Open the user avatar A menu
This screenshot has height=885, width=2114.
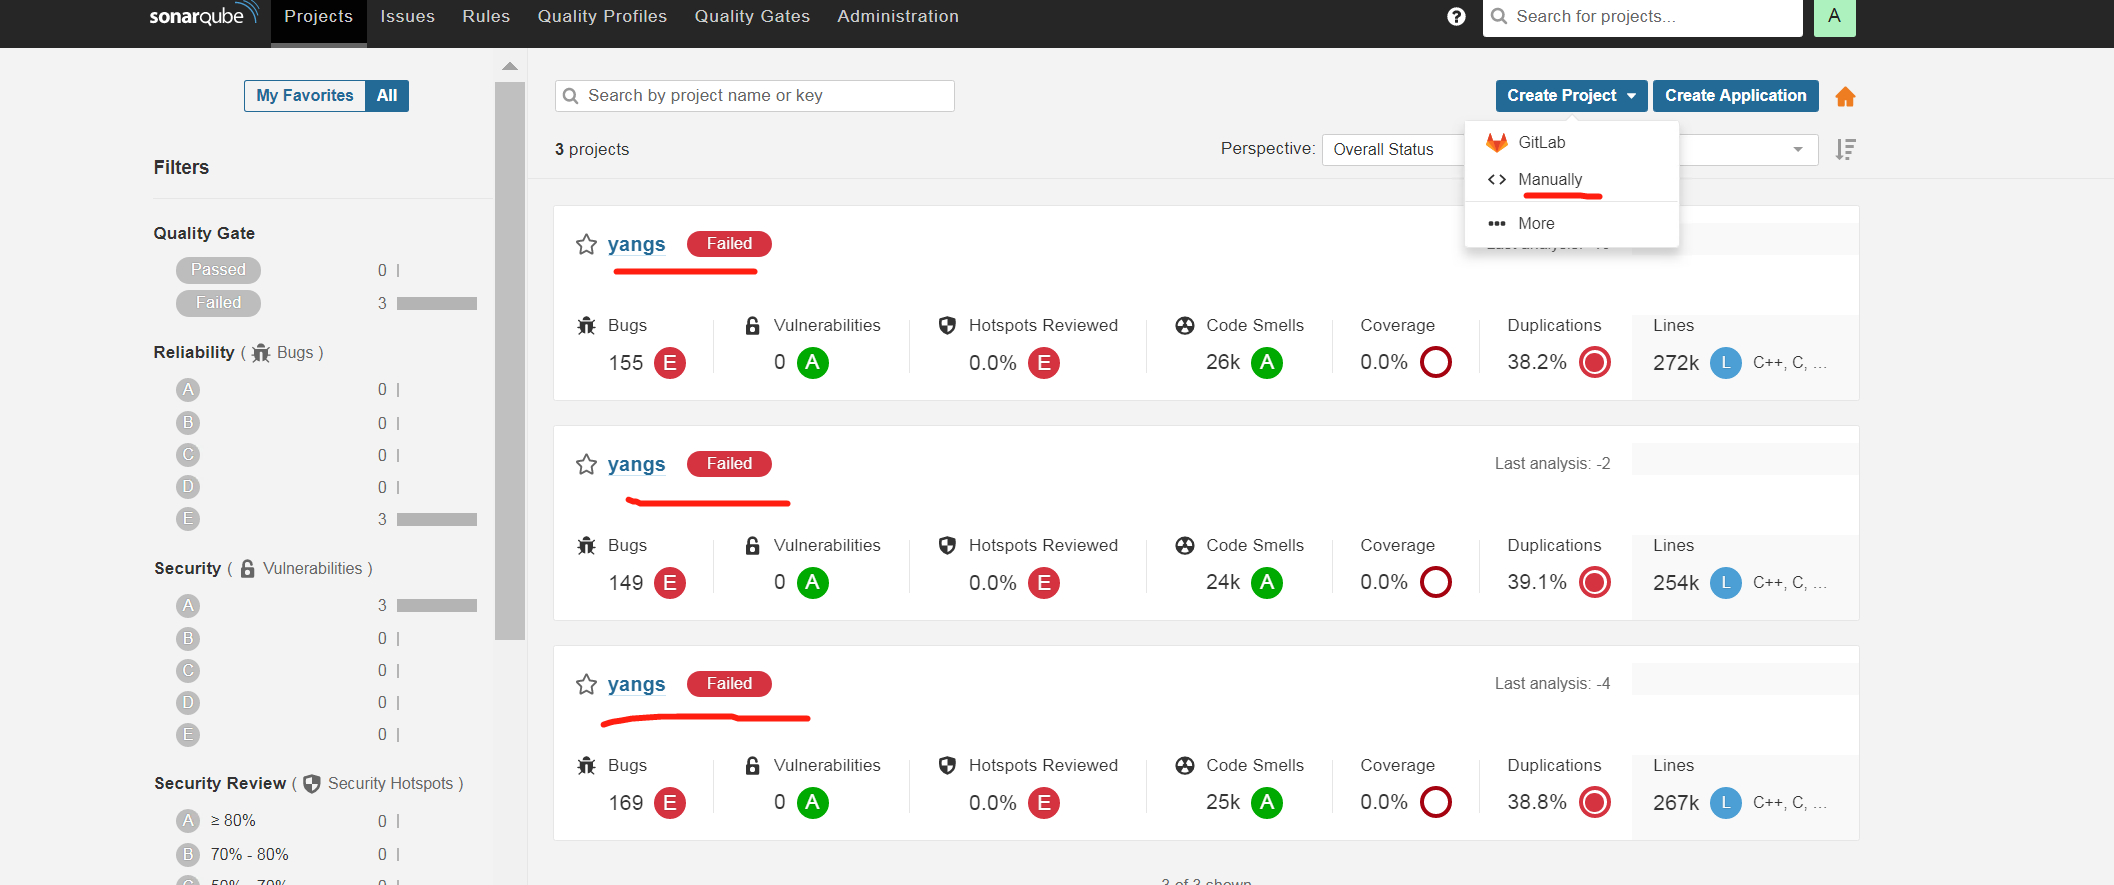[x=1834, y=16]
